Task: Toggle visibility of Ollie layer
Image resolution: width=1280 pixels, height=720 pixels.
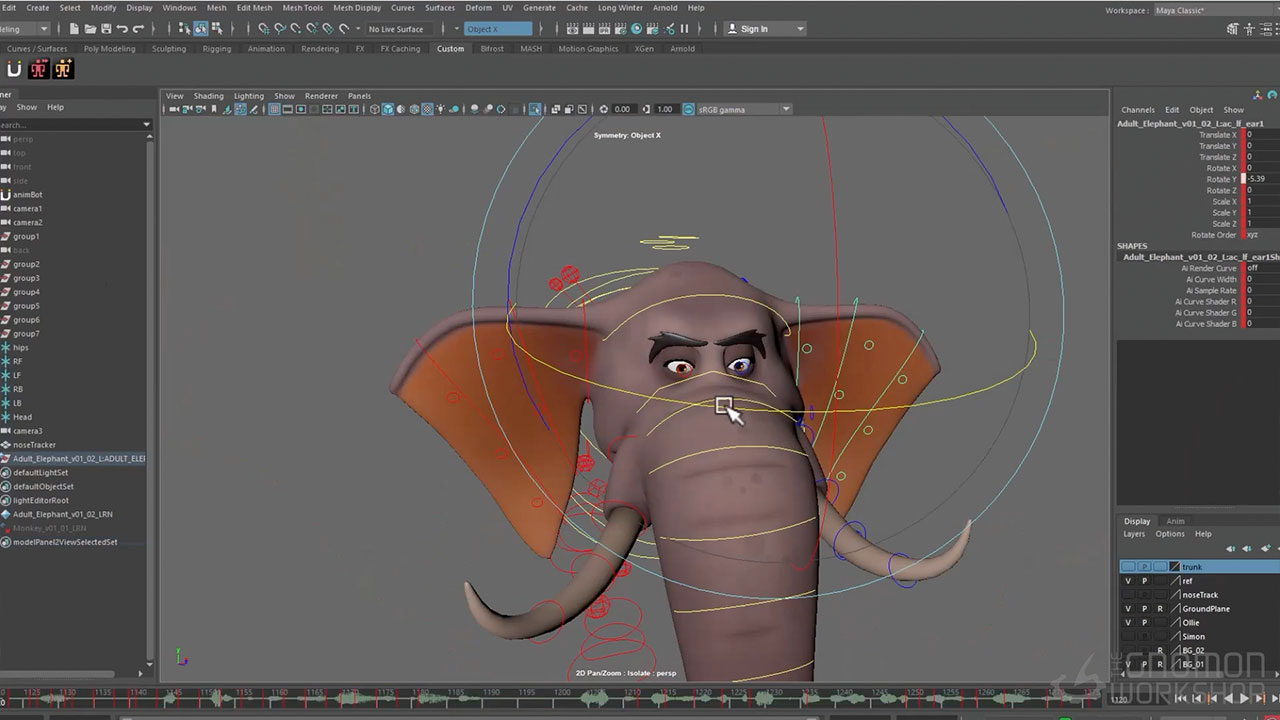Action: tap(1128, 623)
